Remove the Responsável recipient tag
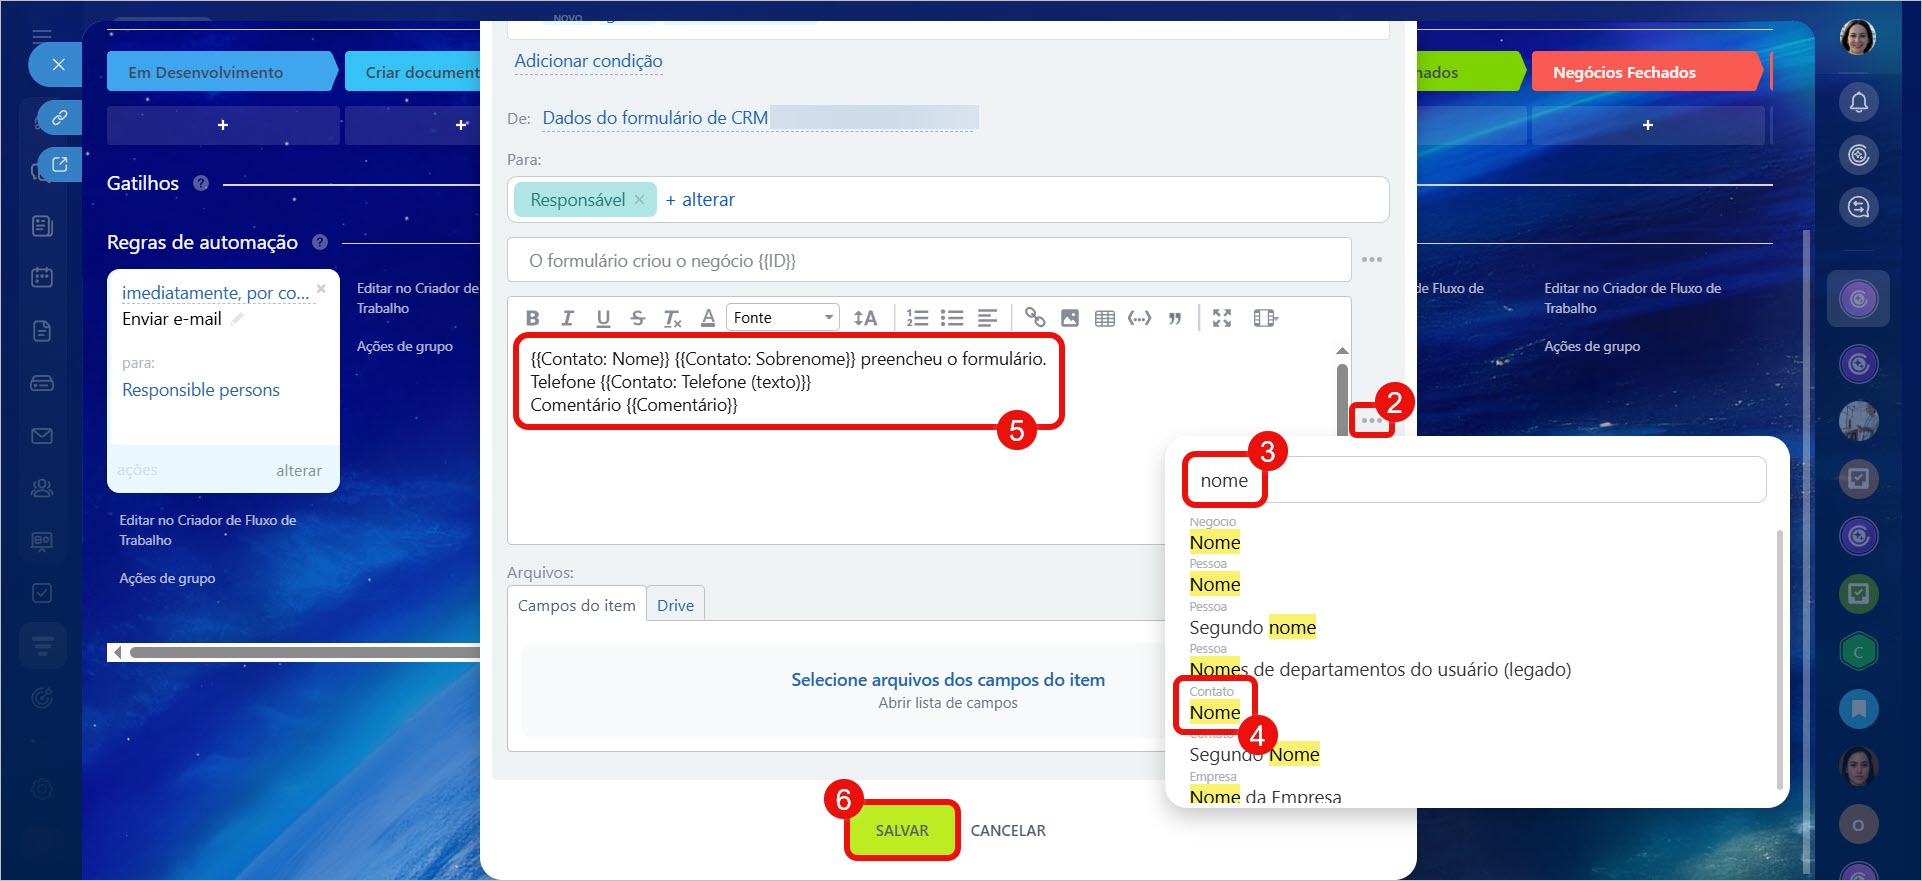This screenshot has height=881, width=1922. point(639,200)
